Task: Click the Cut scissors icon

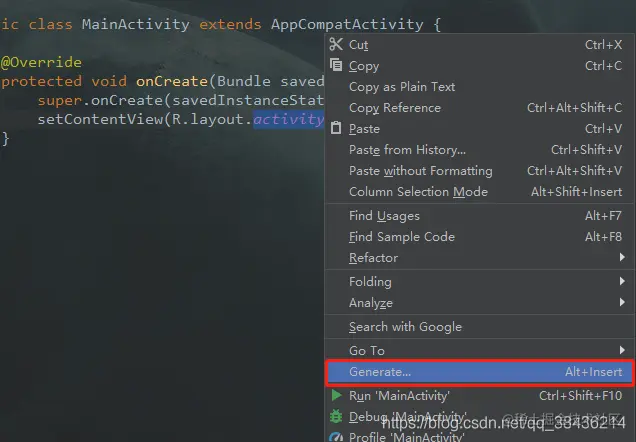Action: pyautogui.click(x=336, y=44)
